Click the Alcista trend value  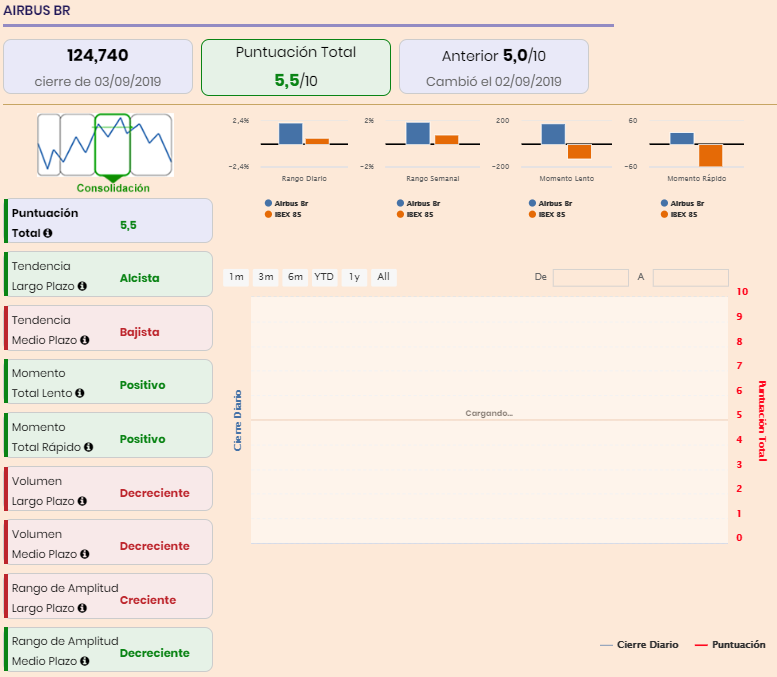[x=140, y=278]
